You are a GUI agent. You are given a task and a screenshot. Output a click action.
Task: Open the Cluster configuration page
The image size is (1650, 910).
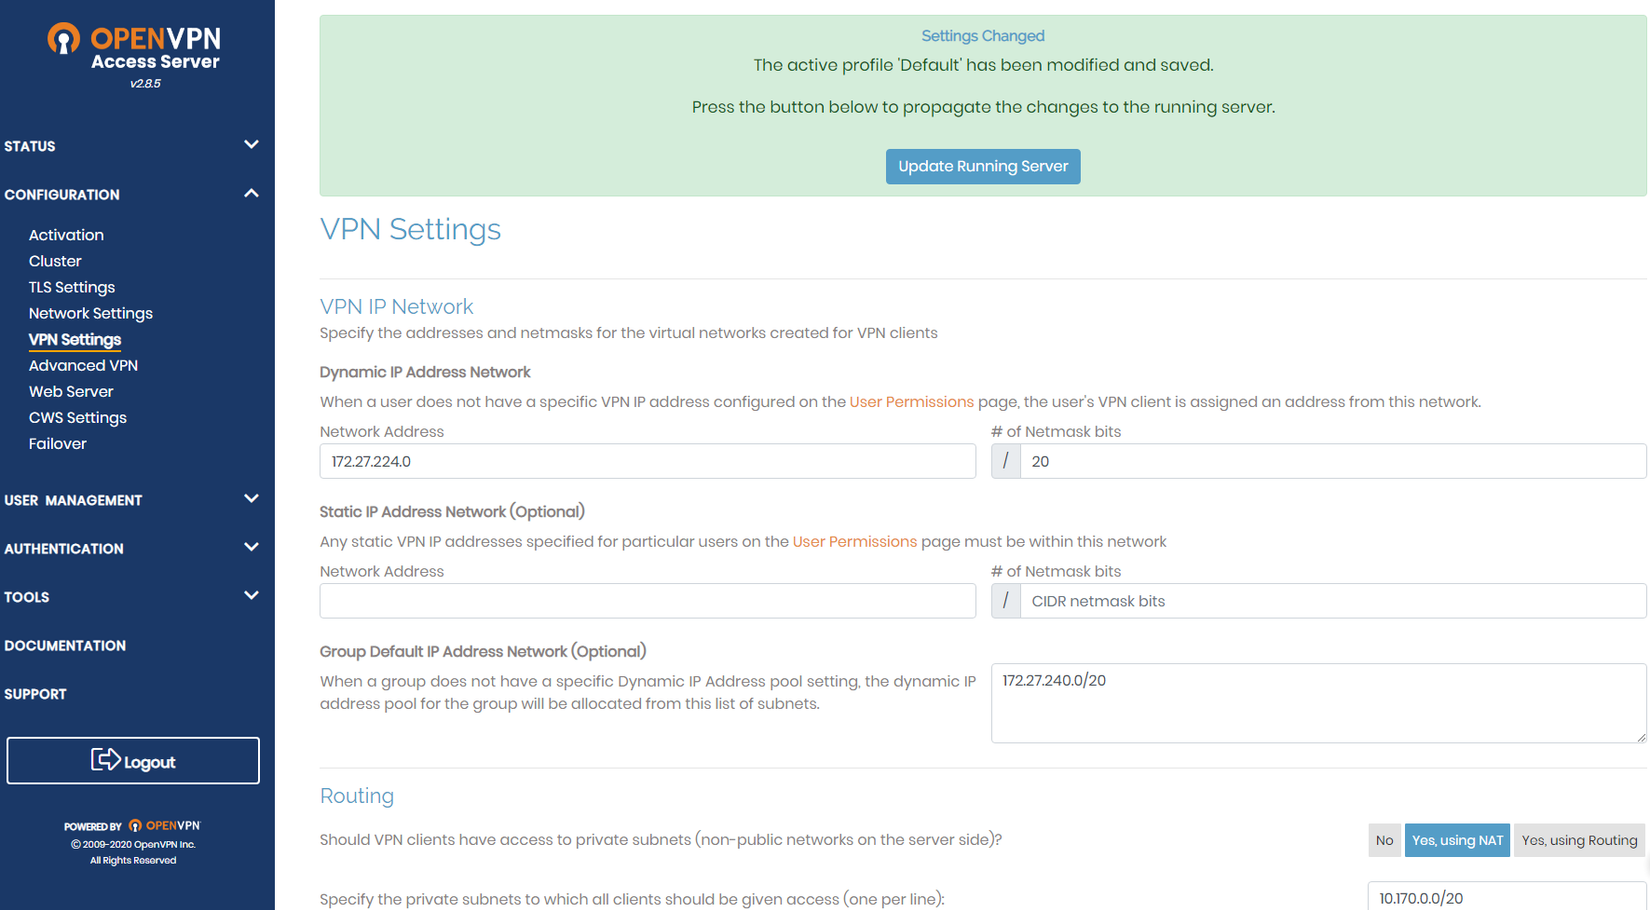[x=55, y=261]
